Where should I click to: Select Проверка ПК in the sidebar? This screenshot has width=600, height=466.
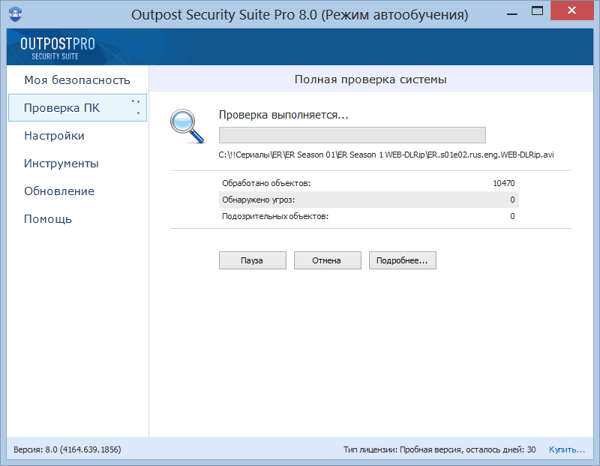[61, 107]
